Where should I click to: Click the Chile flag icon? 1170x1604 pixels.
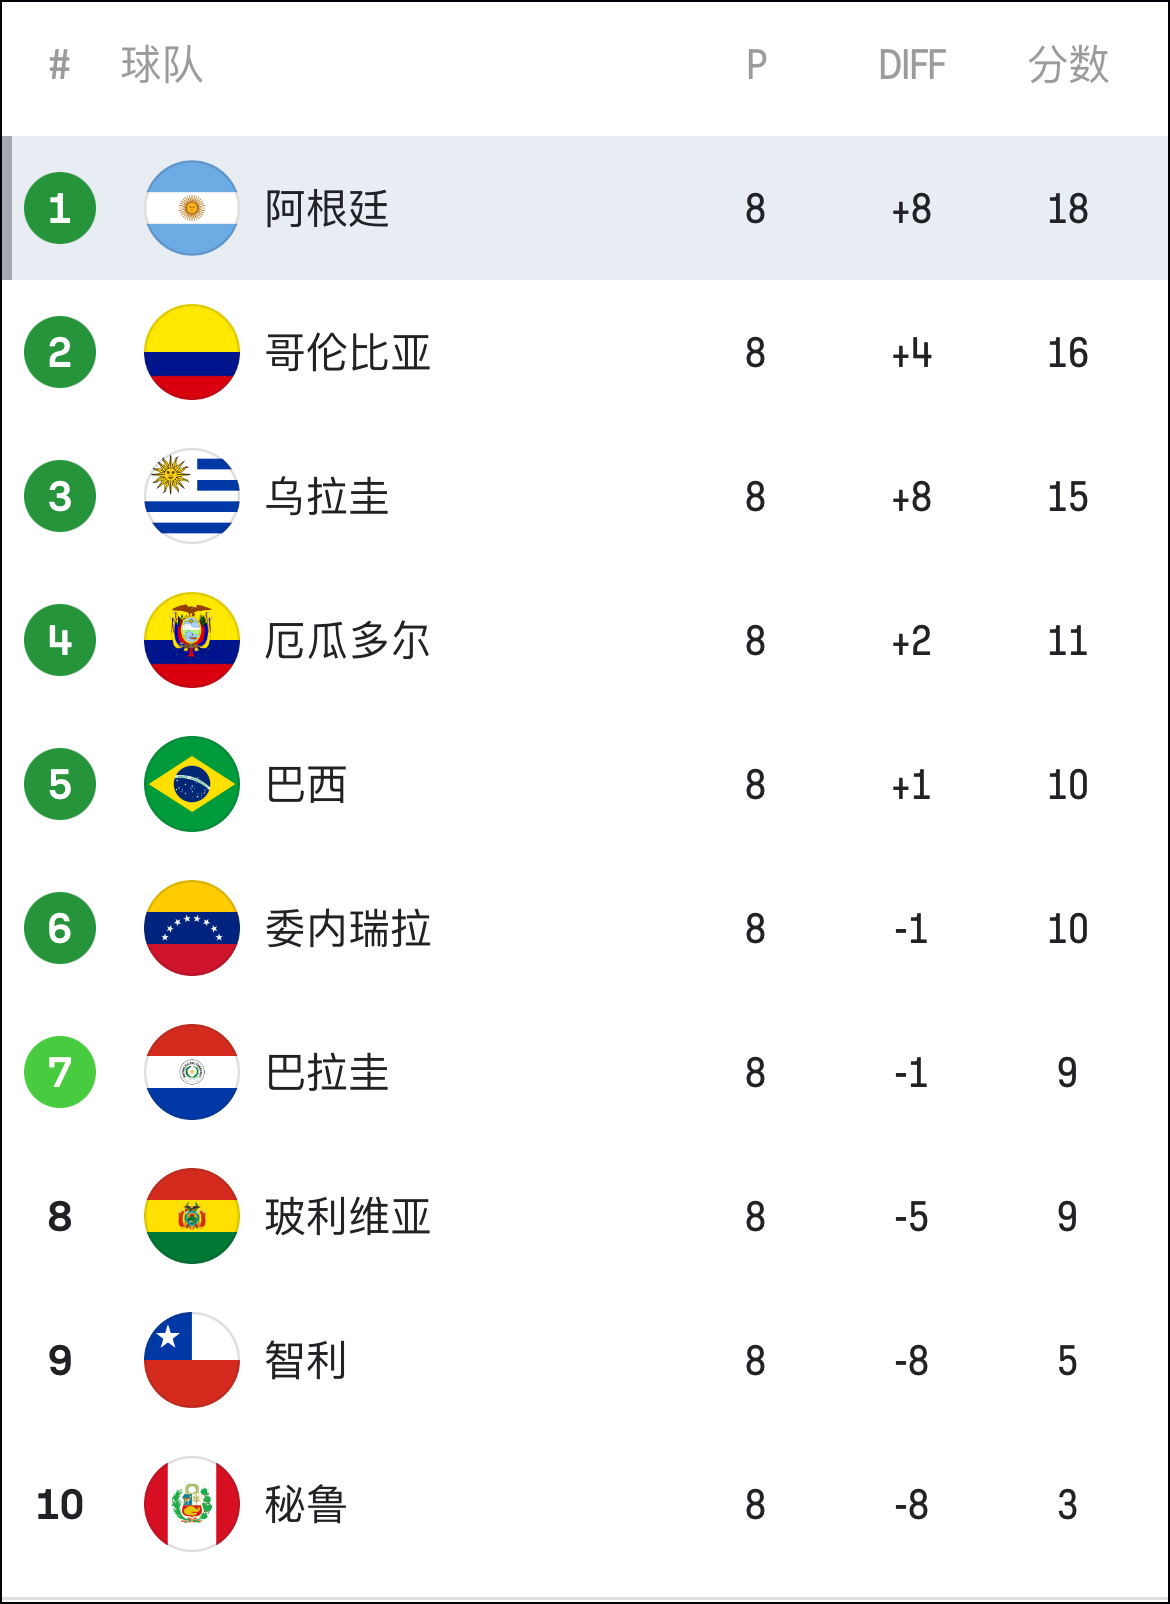coord(192,1360)
